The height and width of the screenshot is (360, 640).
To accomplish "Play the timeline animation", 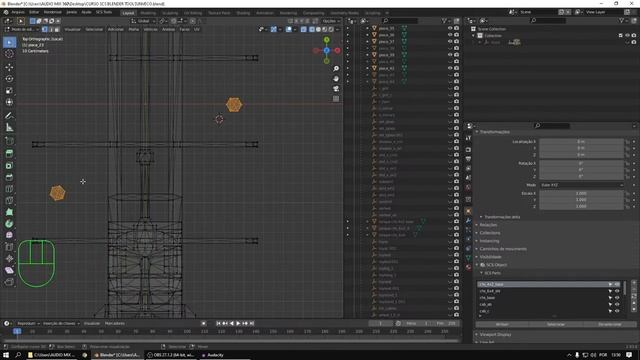I will tap(238, 323).
